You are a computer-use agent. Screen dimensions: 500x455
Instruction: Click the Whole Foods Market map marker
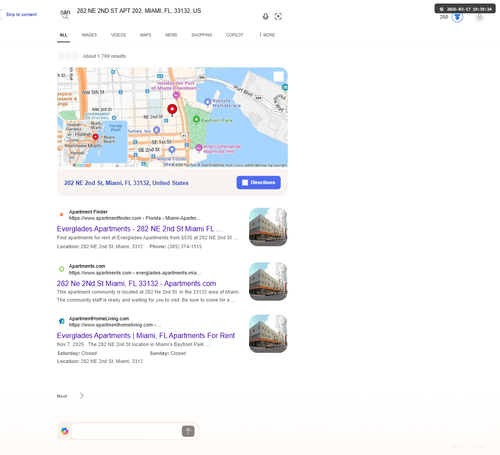point(172,150)
